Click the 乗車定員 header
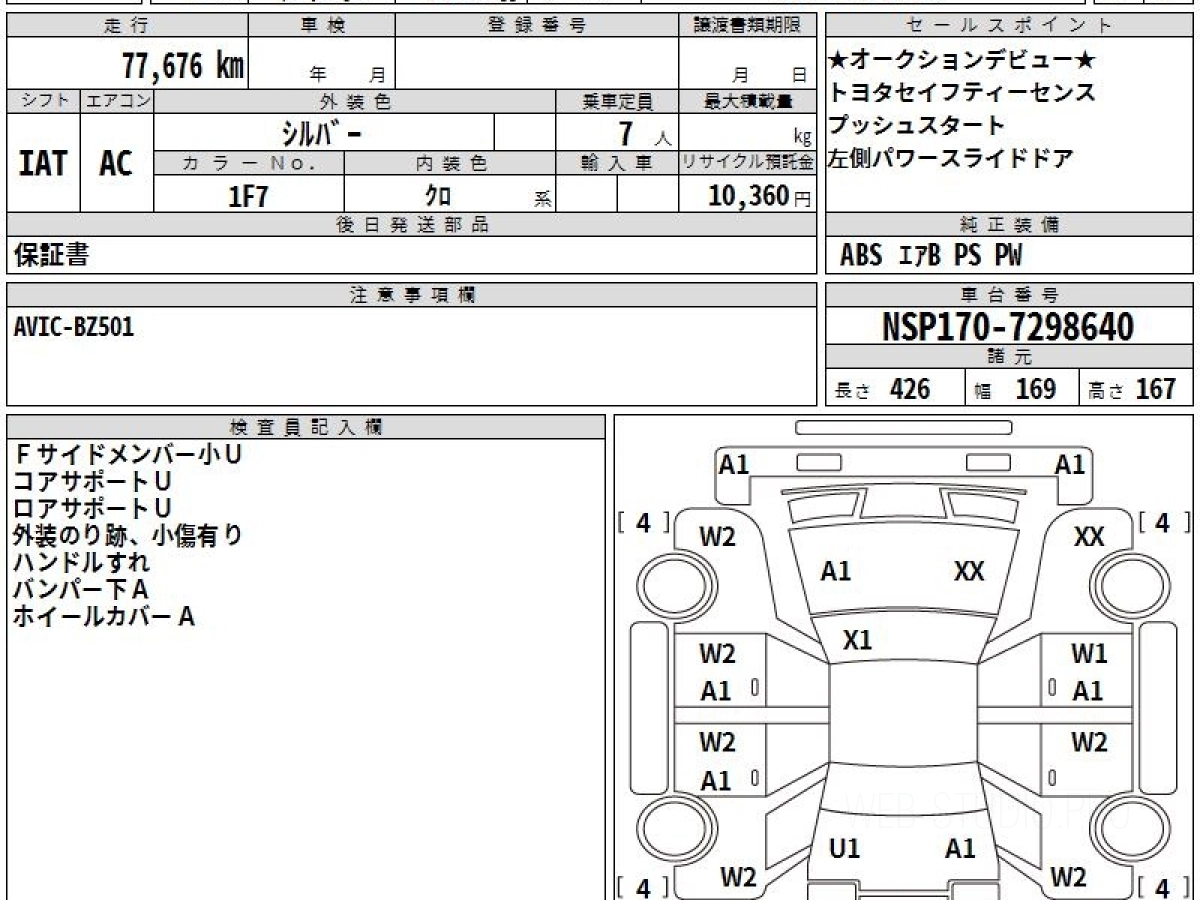This screenshot has width=1200, height=900. pyautogui.click(x=618, y=101)
